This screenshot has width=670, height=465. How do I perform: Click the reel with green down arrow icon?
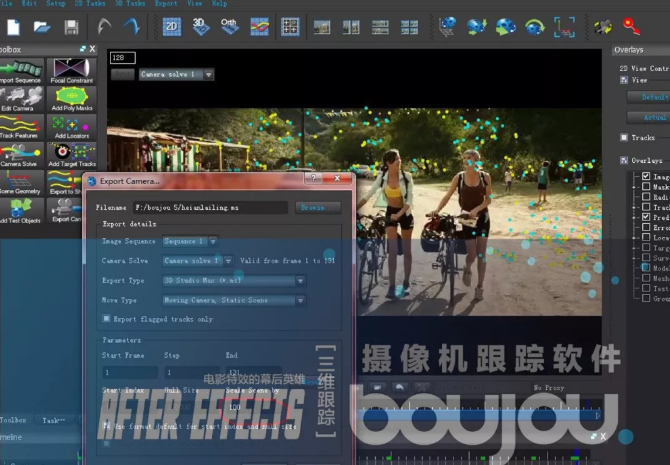click(x=477, y=26)
